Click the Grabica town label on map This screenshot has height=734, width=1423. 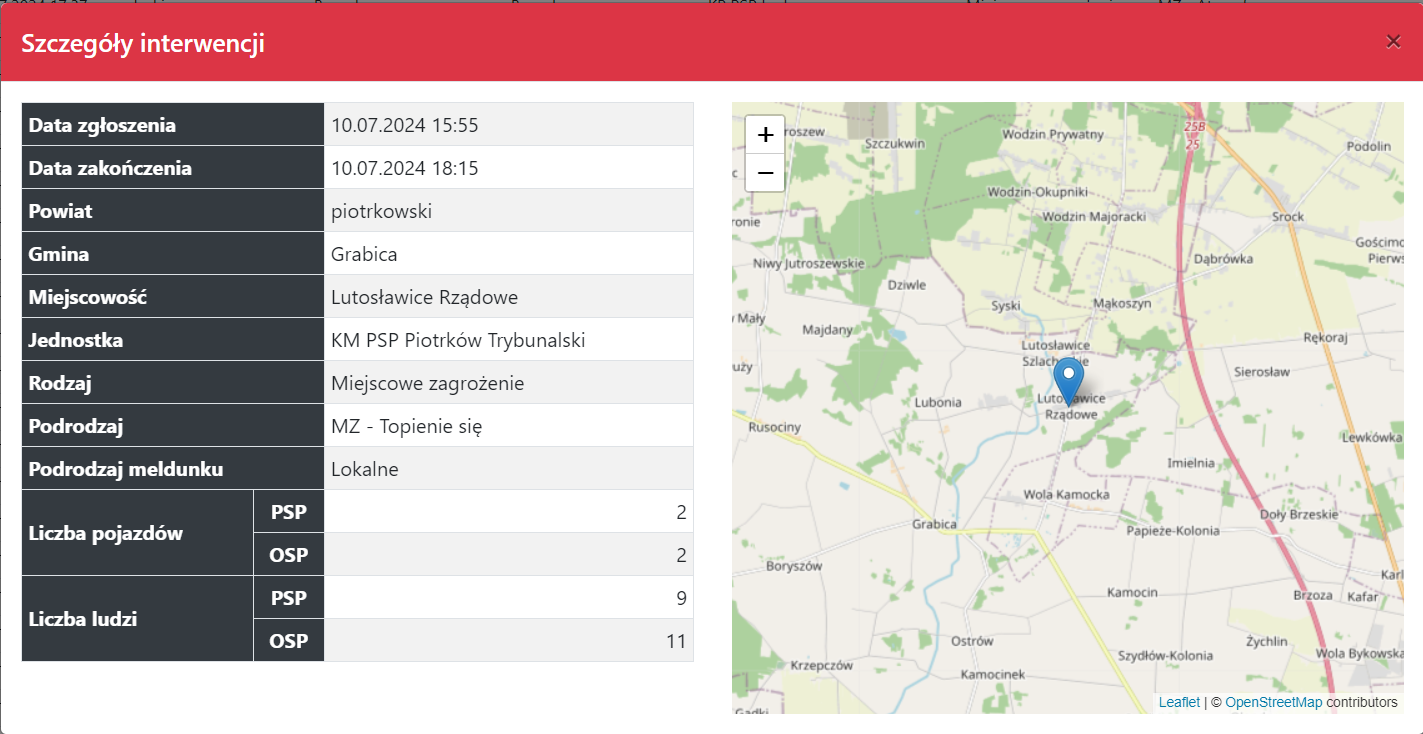click(934, 524)
